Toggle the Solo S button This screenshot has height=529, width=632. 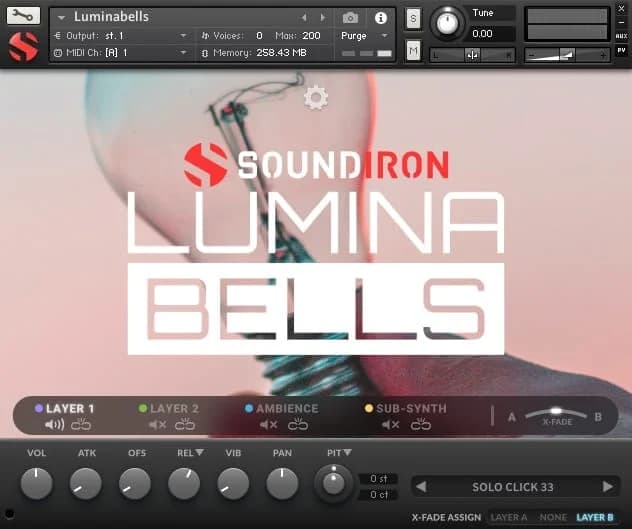click(413, 19)
